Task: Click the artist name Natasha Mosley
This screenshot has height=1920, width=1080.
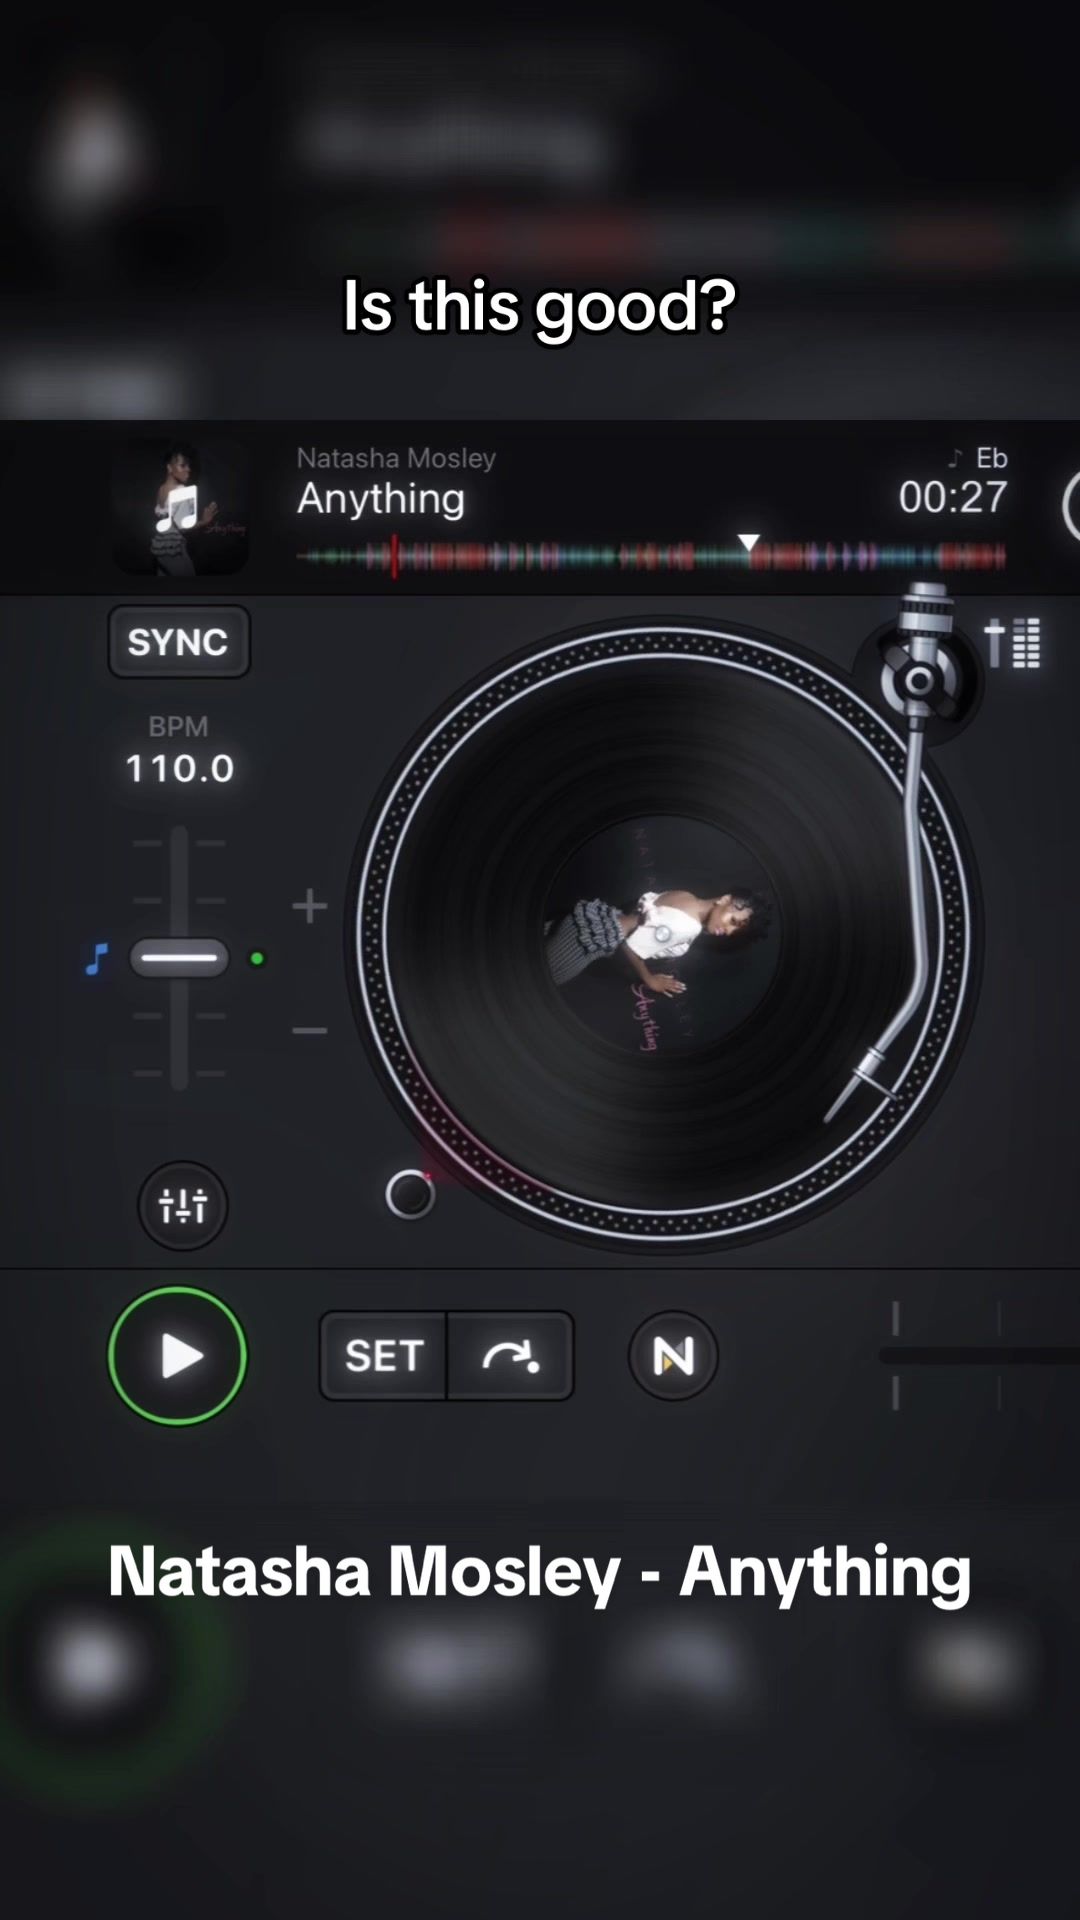Action: coord(396,458)
